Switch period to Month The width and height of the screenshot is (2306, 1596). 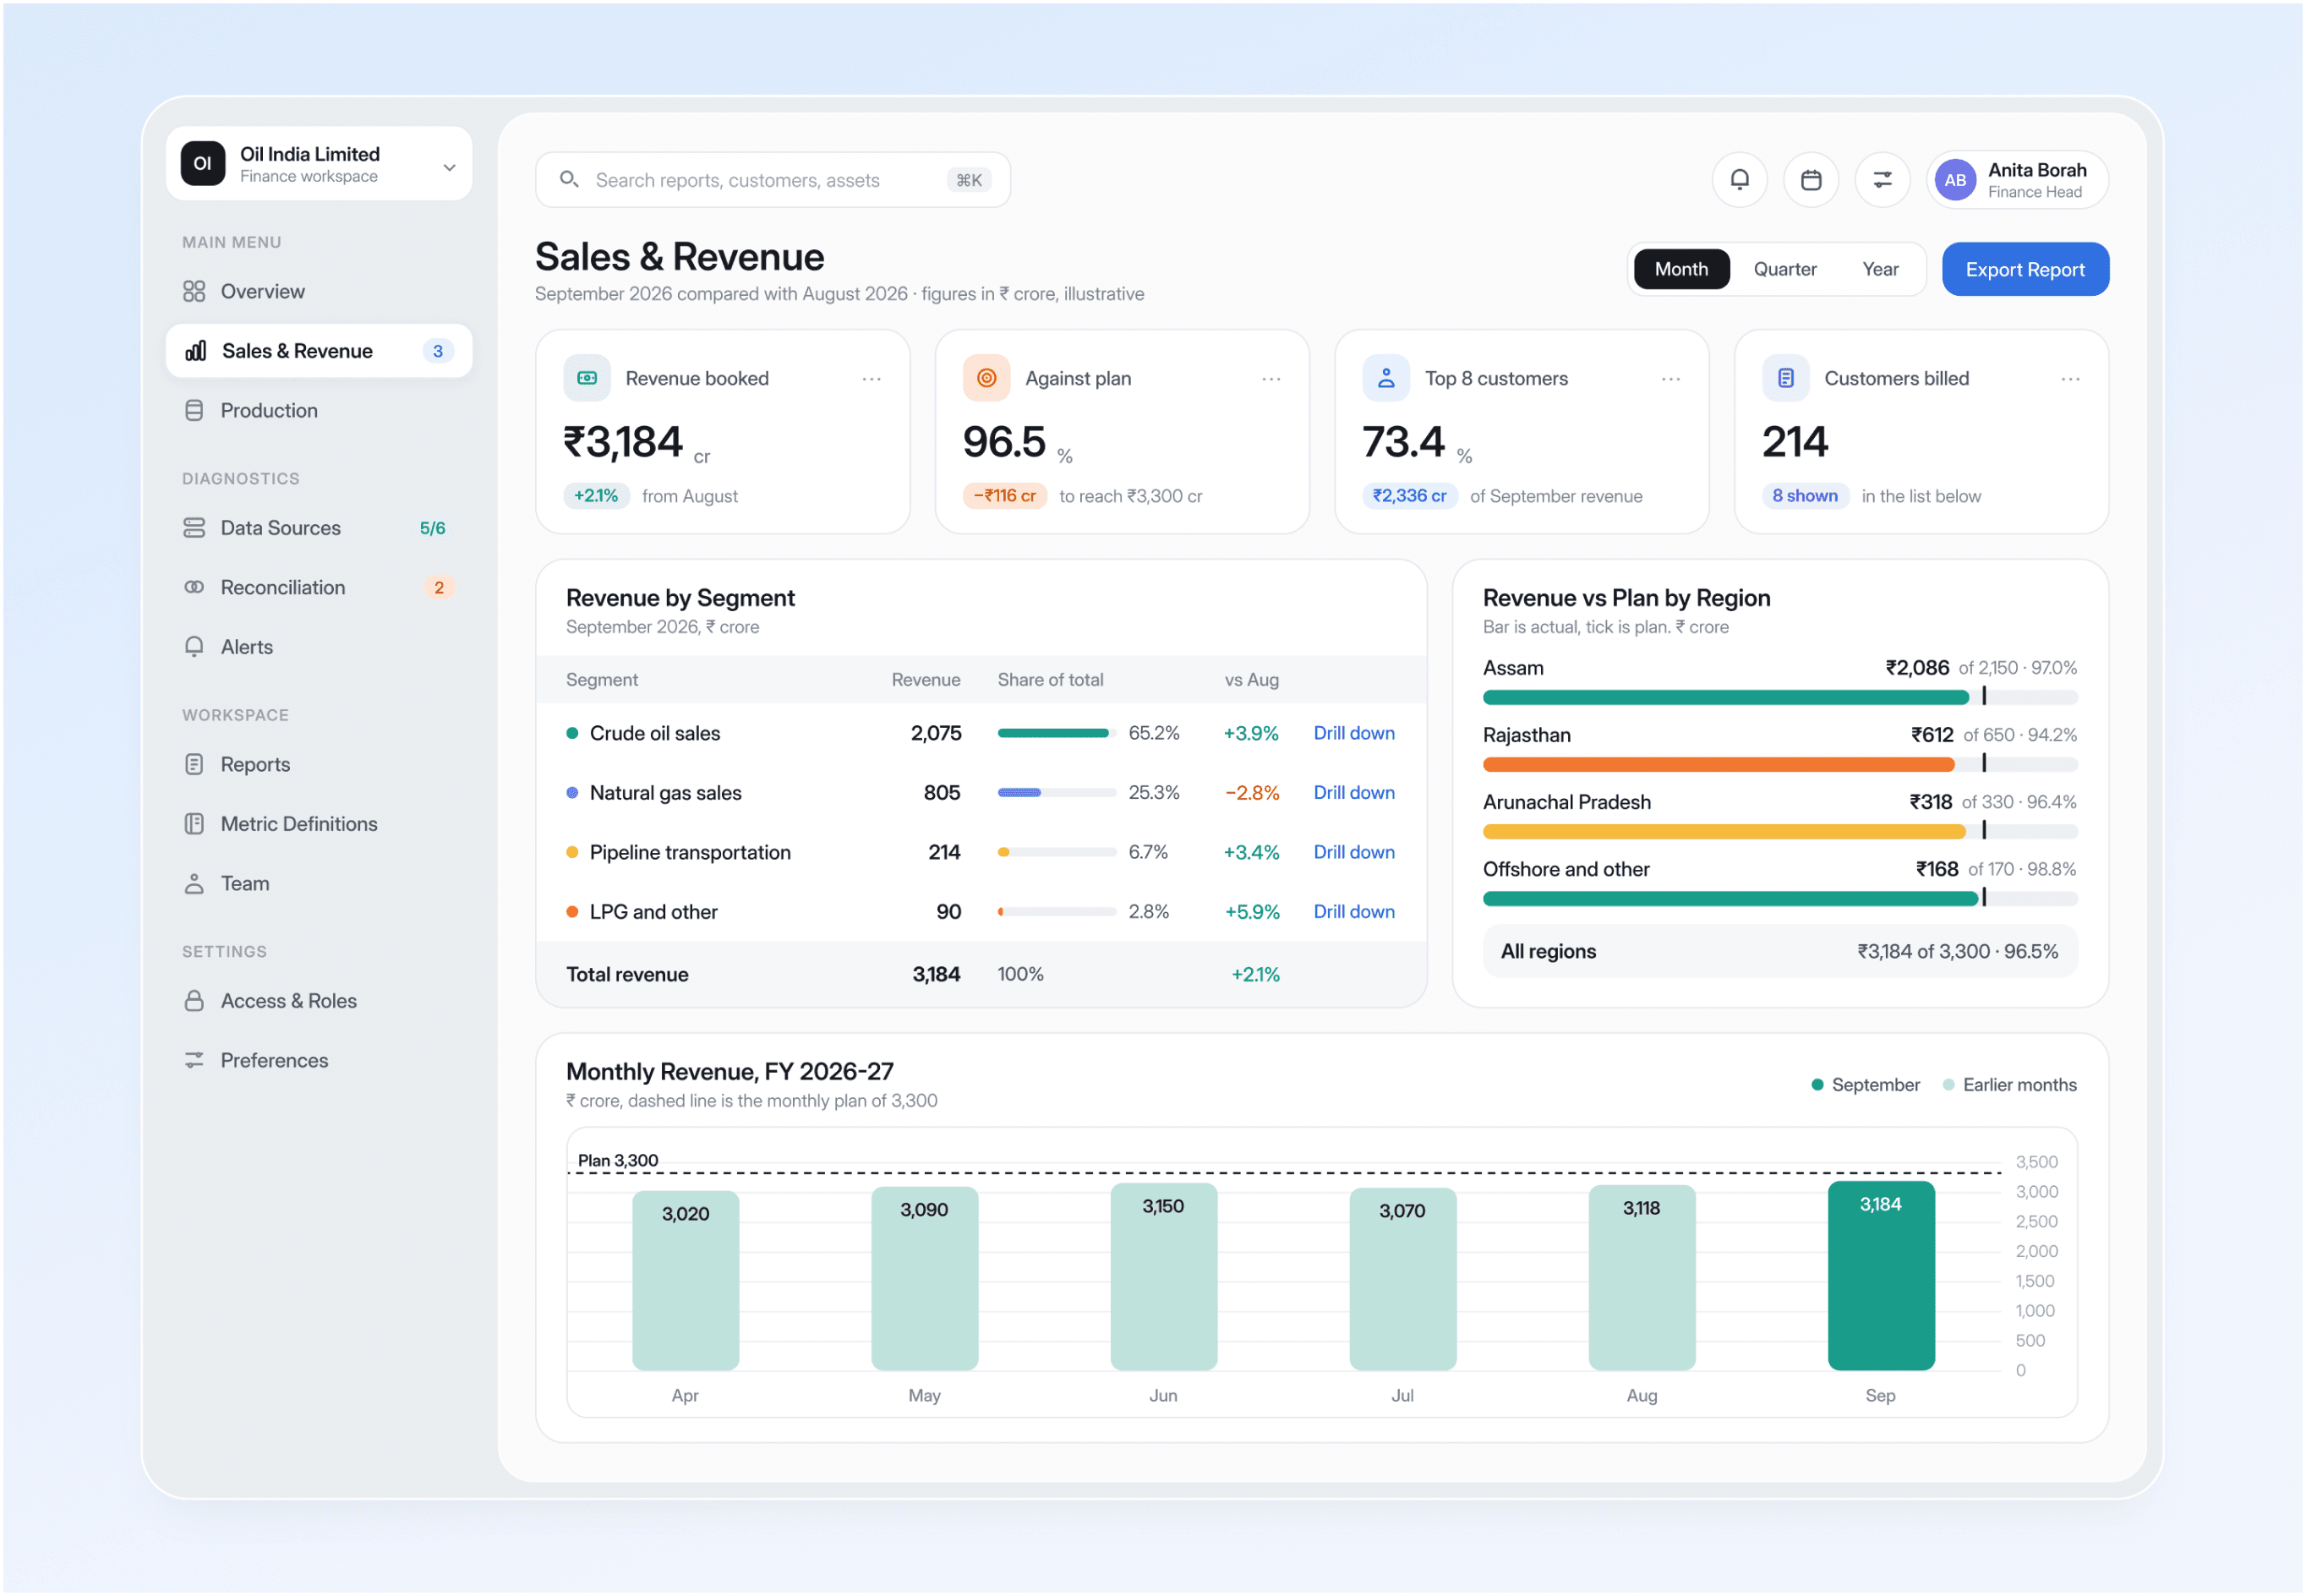[x=1682, y=269]
